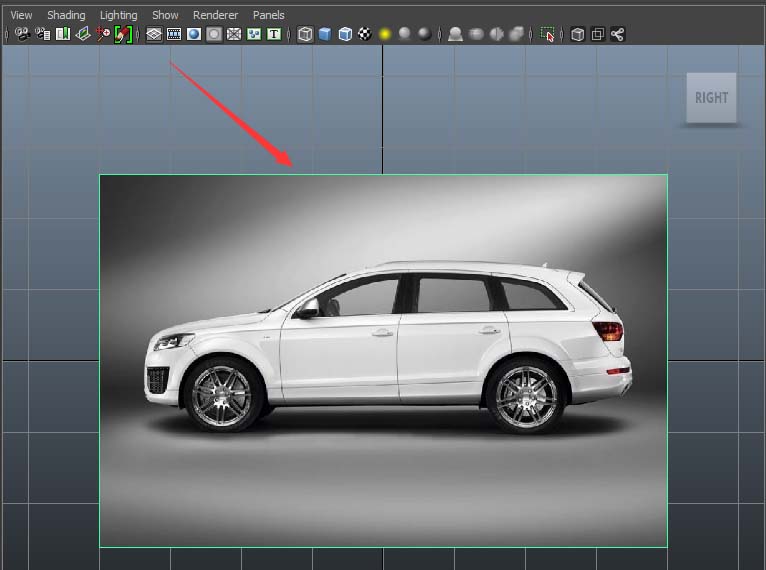This screenshot has width=766, height=570.
Task: Open the View menu
Action: pyautogui.click(x=21, y=15)
